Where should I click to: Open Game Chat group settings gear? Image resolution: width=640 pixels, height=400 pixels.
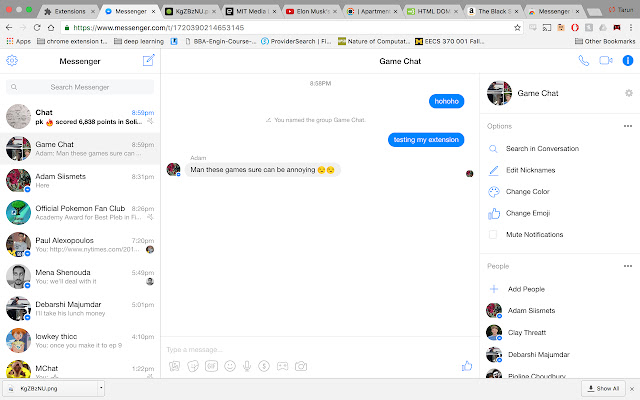click(x=629, y=93)
